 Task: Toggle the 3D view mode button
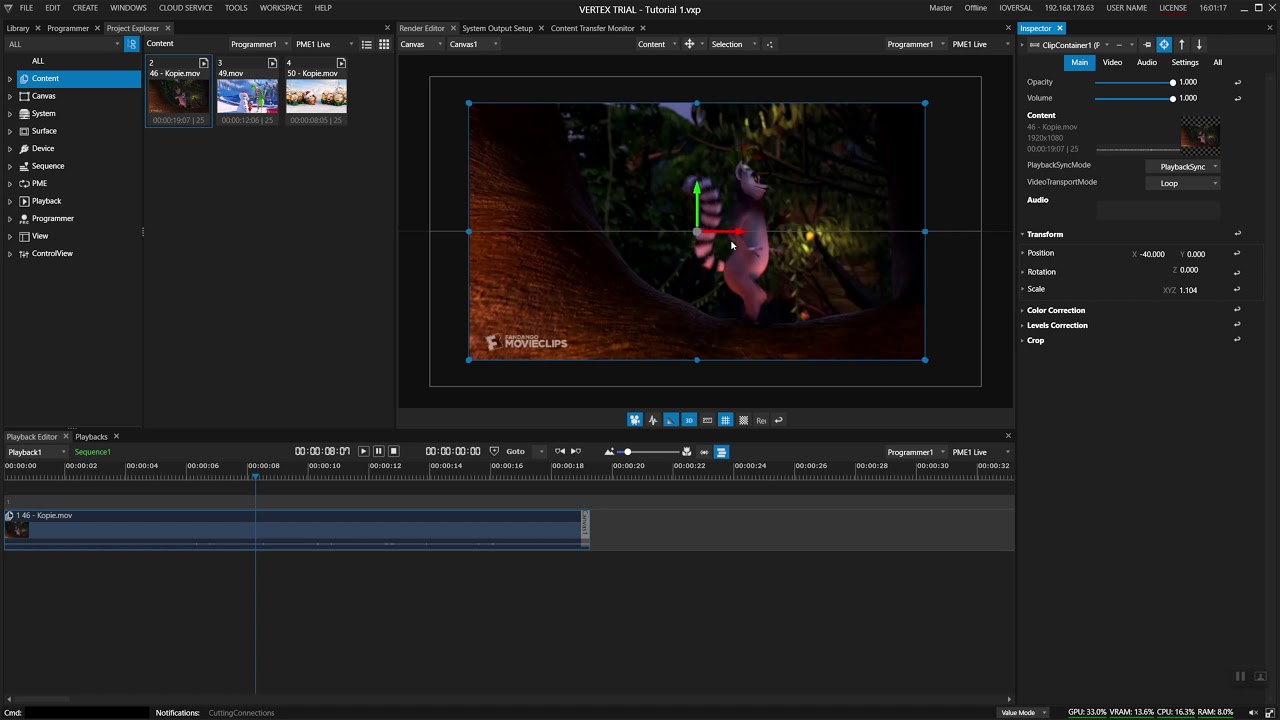(x=689, y=420)
